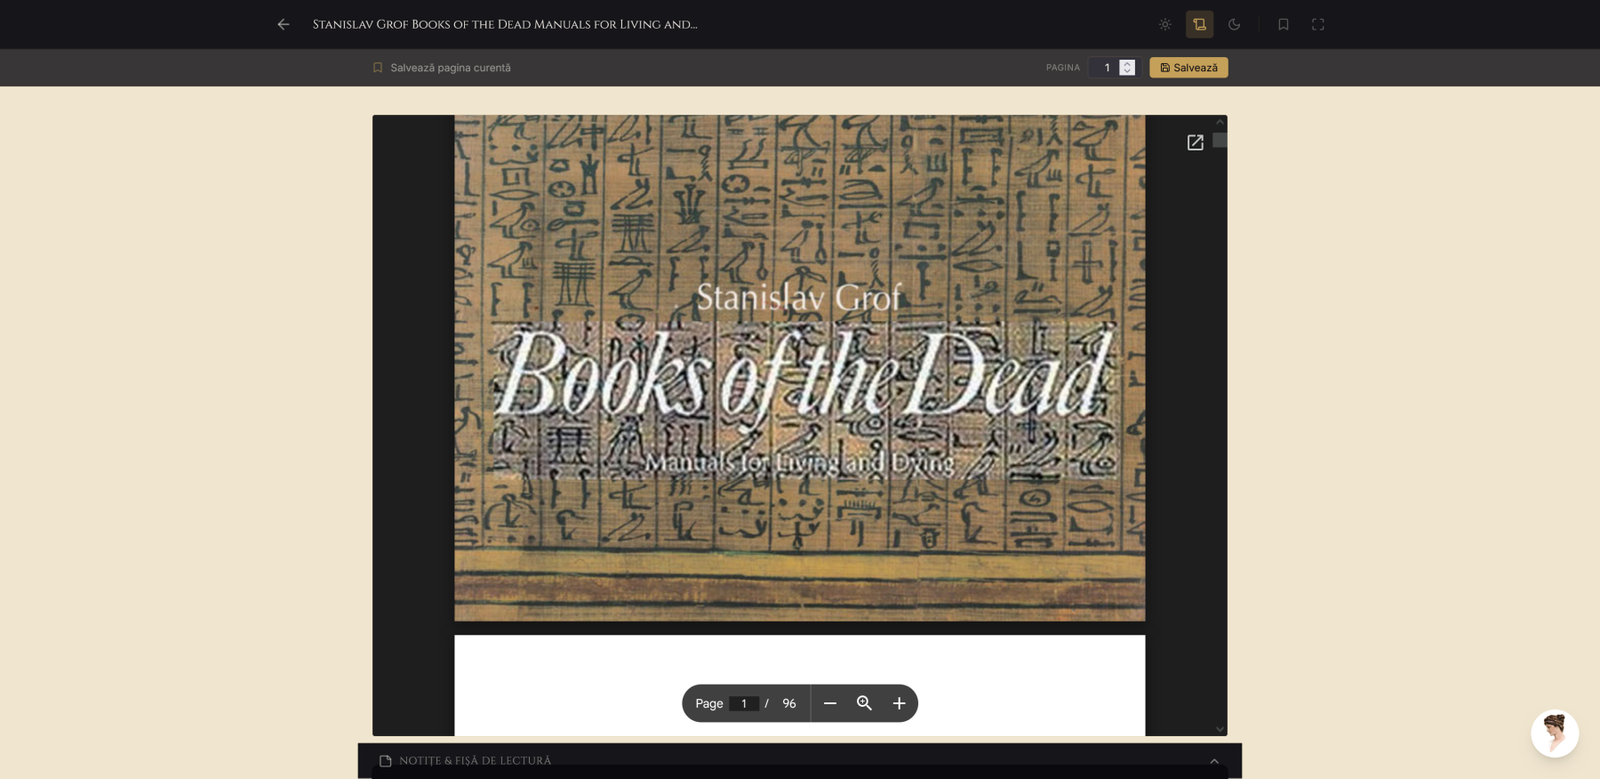Enter fullscreen reading mode
This screenshot has width=1600, height=779.
pos(1318,24)
